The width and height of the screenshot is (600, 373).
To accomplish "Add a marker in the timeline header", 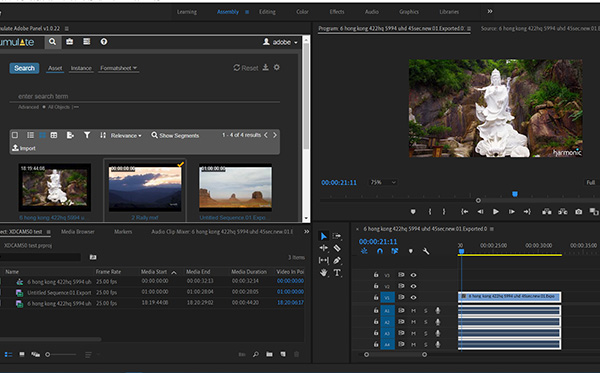I will click(411, 251).
